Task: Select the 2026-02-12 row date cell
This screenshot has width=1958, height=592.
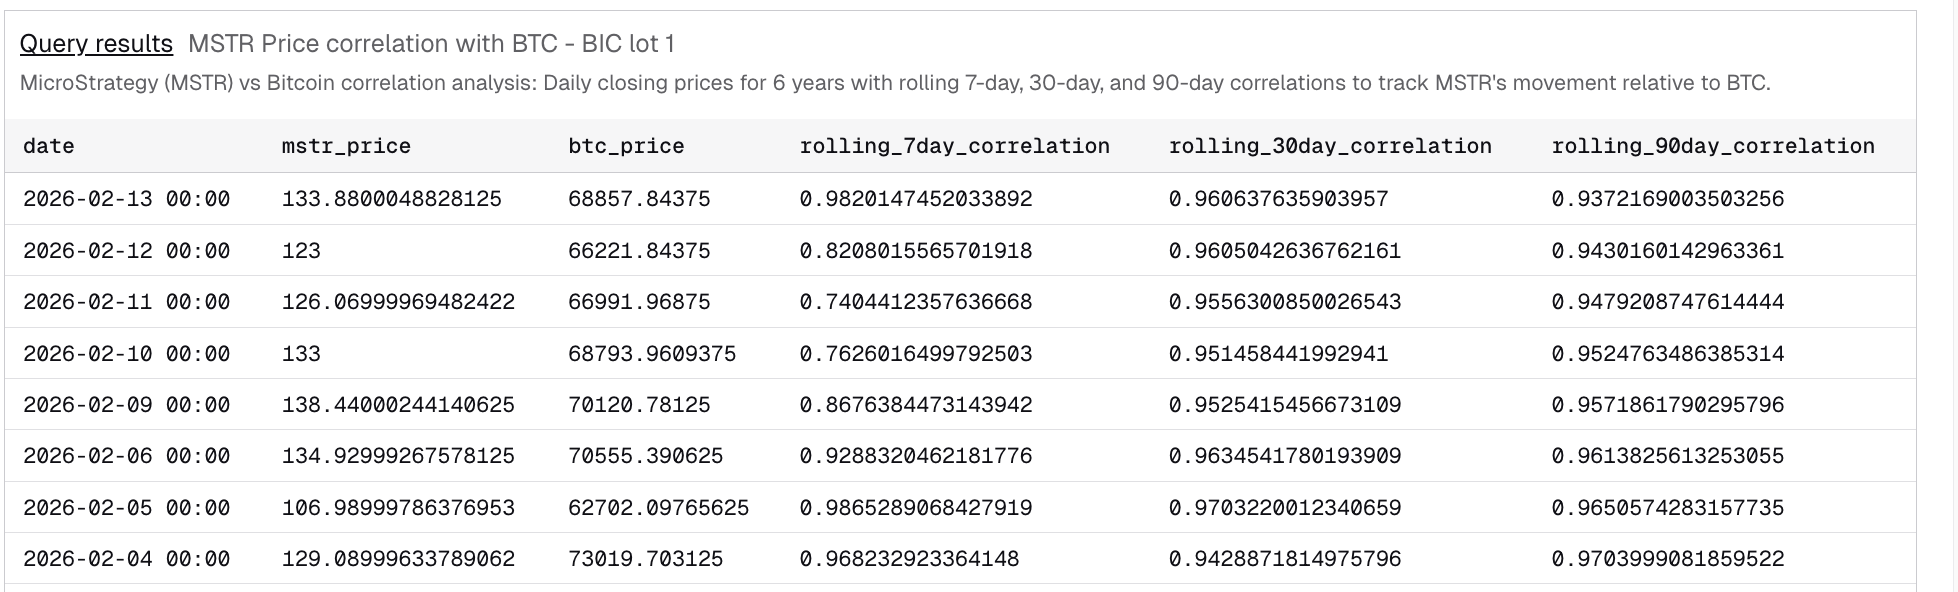Action: click(x=126, y=251)
